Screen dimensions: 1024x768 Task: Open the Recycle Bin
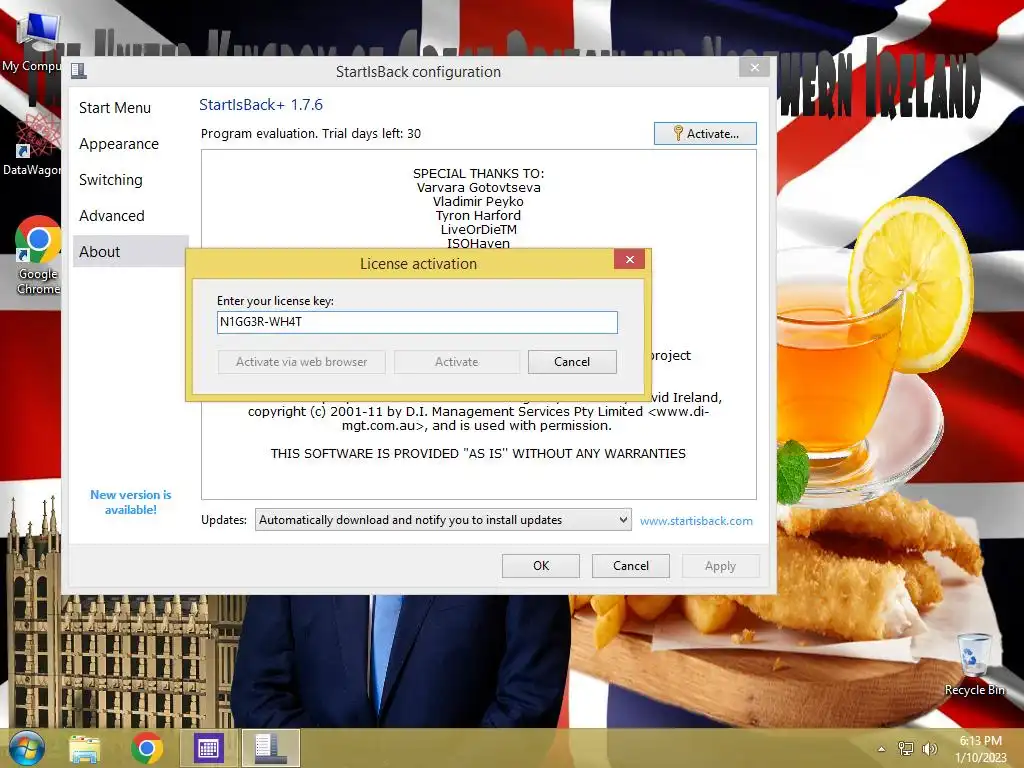974,665
